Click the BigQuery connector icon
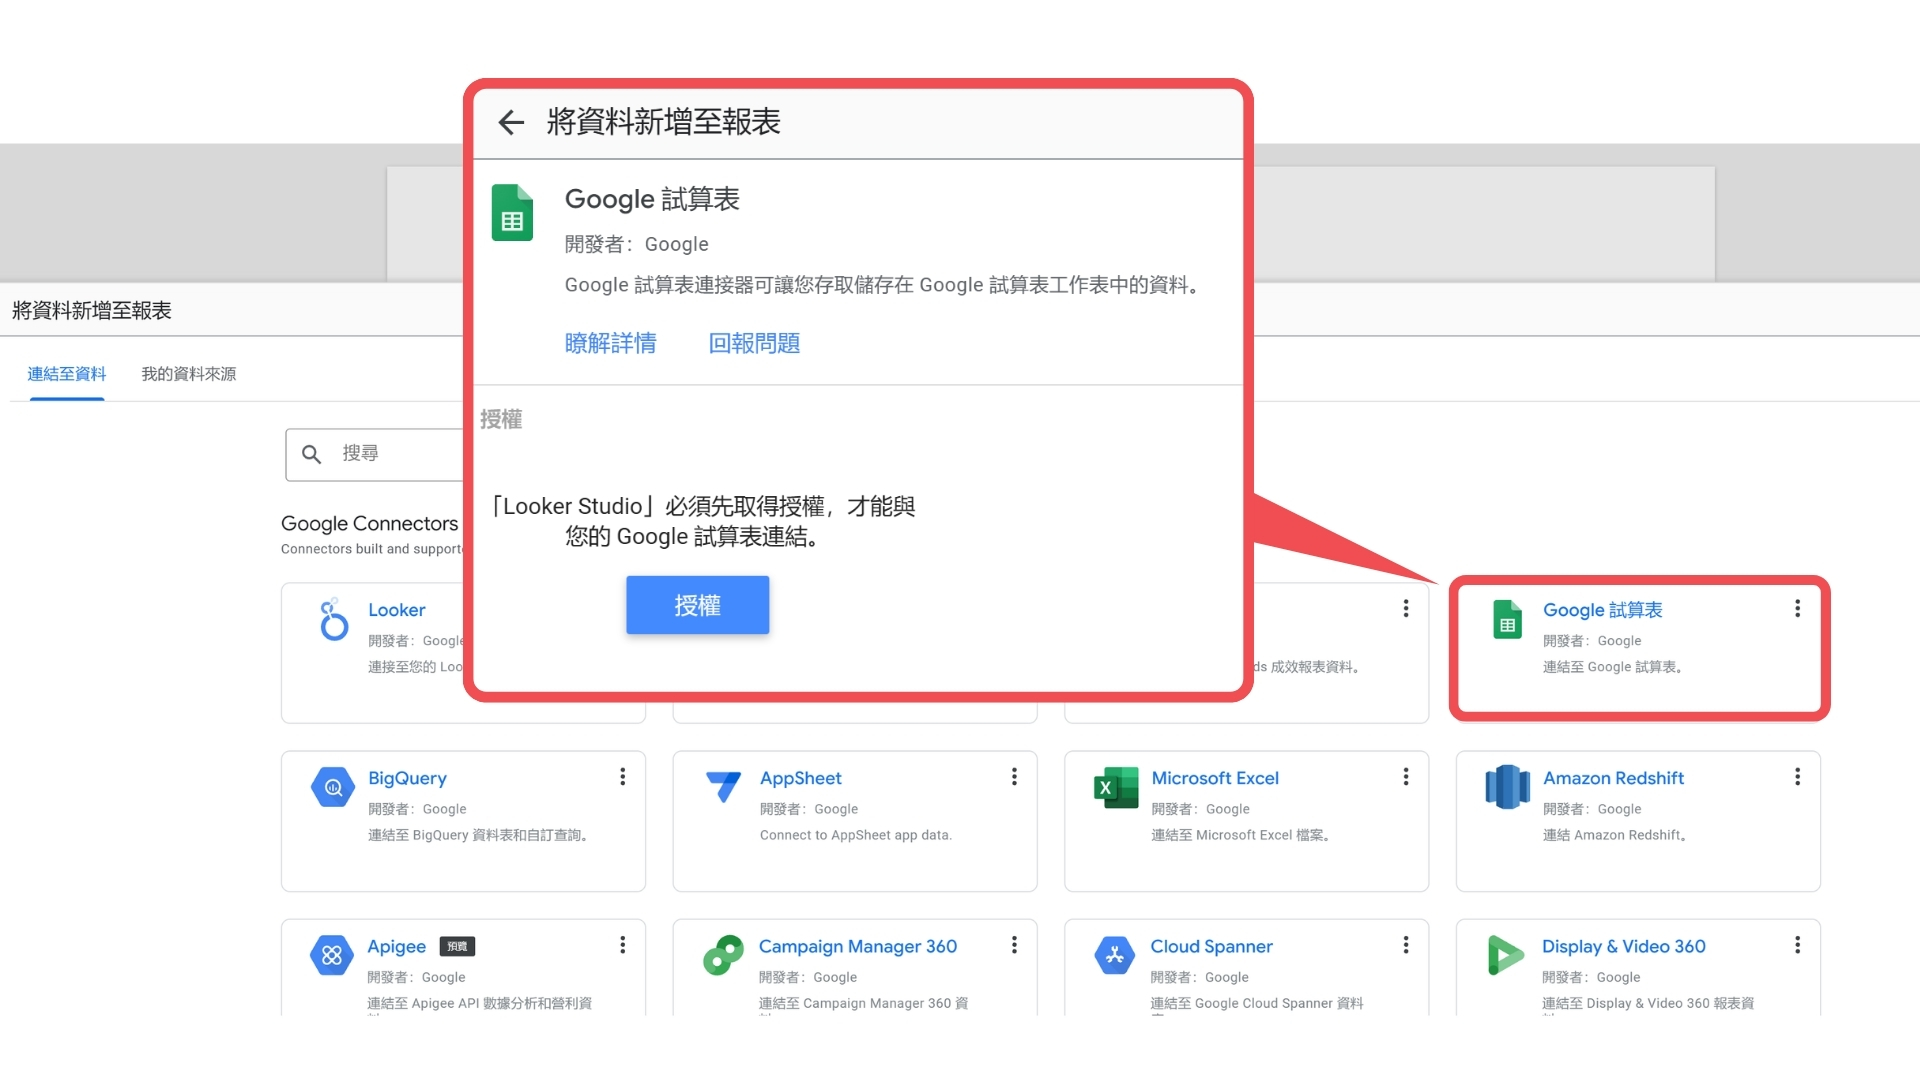Screen dimensions: 1920x1080 tap(333, 787)
